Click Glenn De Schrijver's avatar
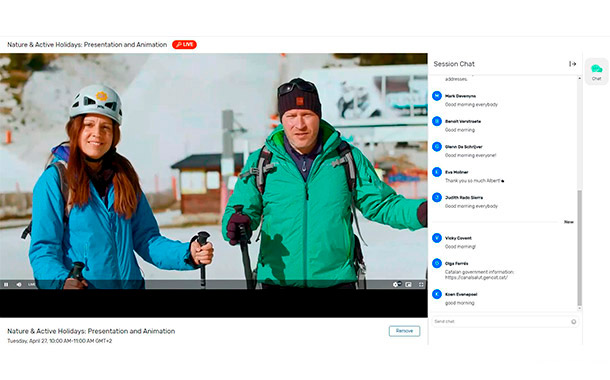 437,146
